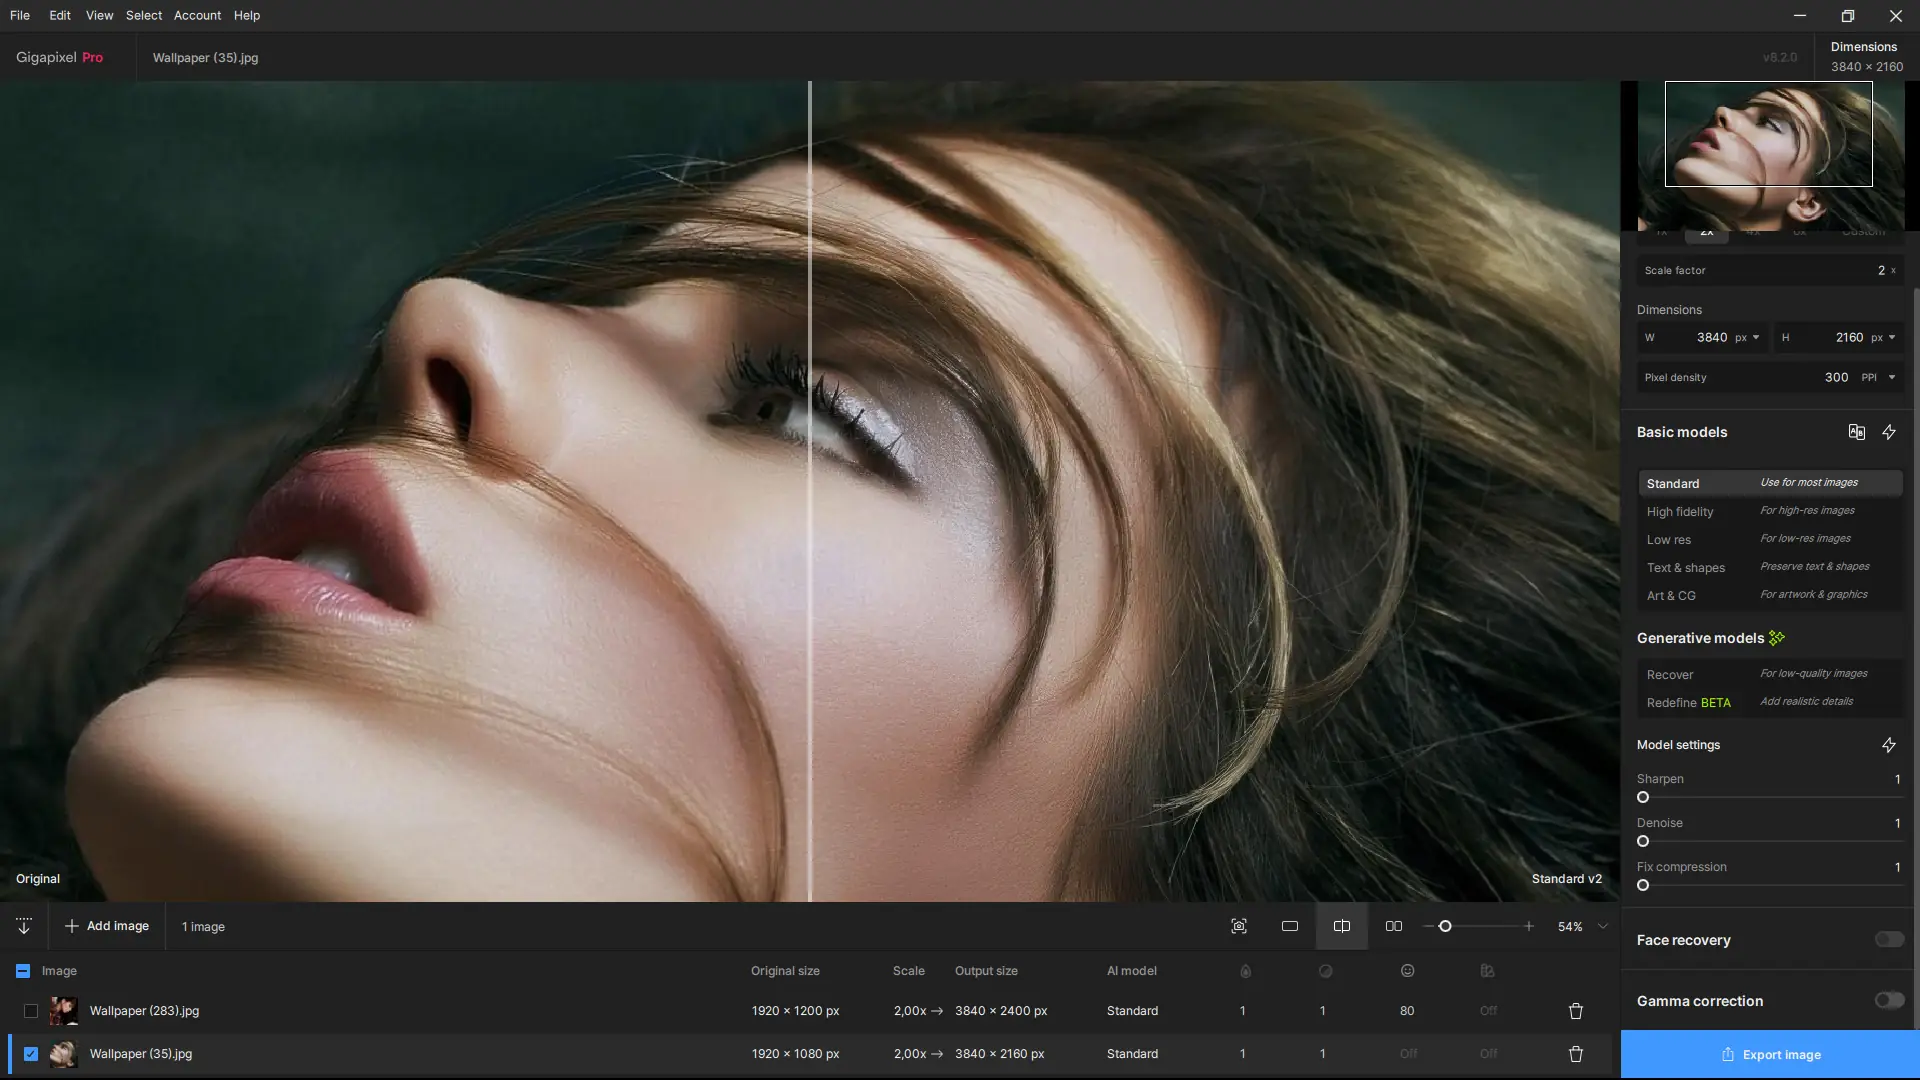Click the Basic models auto lightning icon
This screenshot has height=1080, width=1920.
[1889, 432]
